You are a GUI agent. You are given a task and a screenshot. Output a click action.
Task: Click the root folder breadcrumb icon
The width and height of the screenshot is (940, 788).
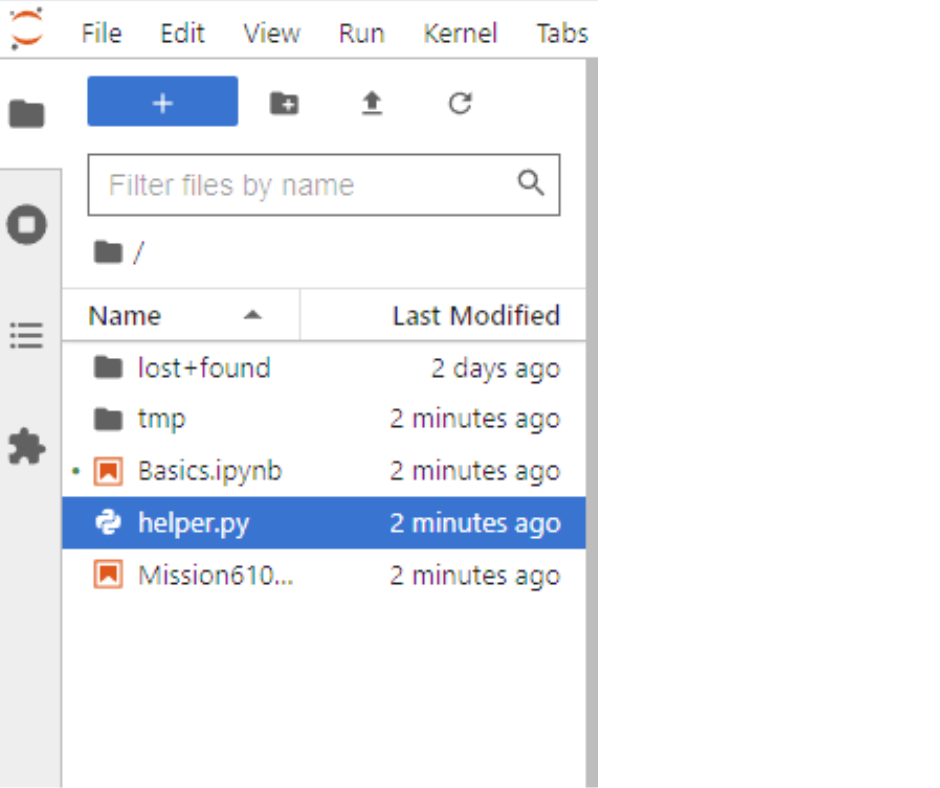pos(108,252)
